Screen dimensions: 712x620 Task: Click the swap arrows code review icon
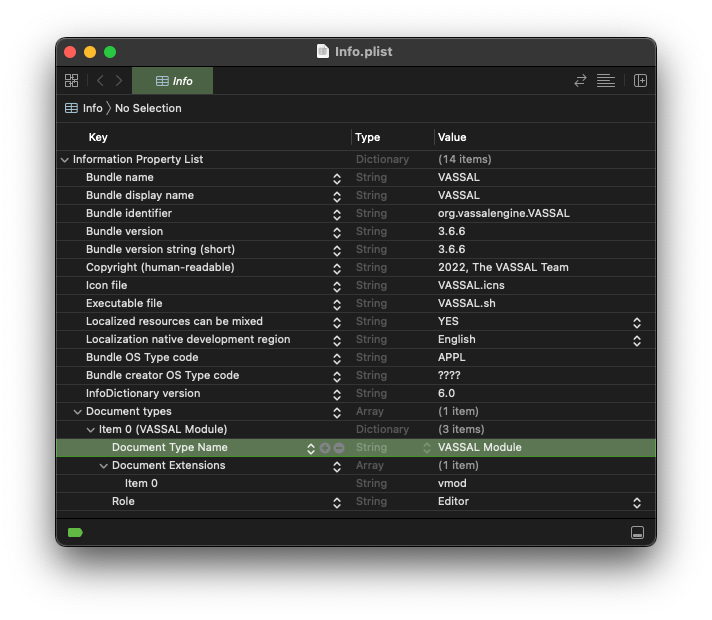580,81
